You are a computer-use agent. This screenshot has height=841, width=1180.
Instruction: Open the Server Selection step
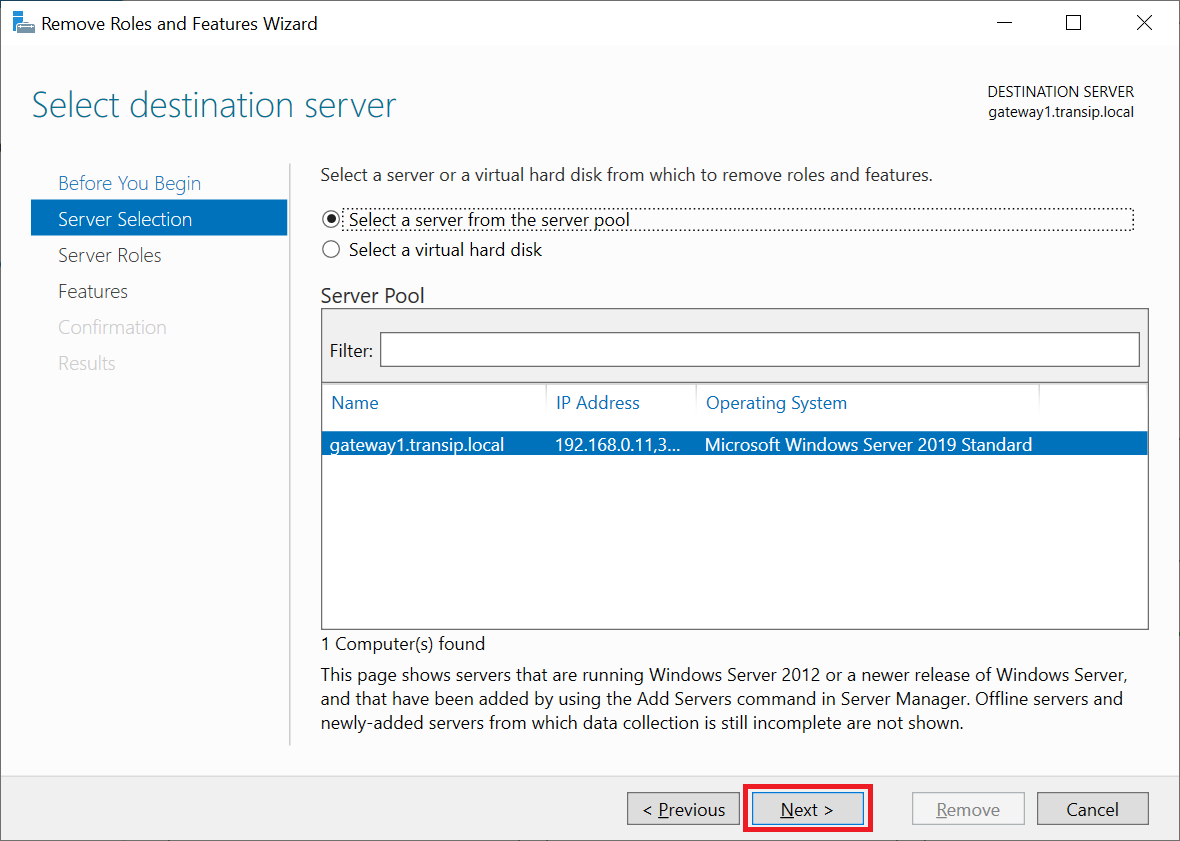pyautogui.click(x=125, y=219)
